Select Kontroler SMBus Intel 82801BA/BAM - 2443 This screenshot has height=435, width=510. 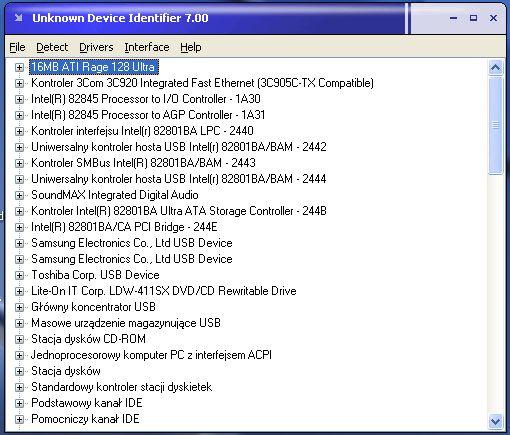(x=143, y=163)
